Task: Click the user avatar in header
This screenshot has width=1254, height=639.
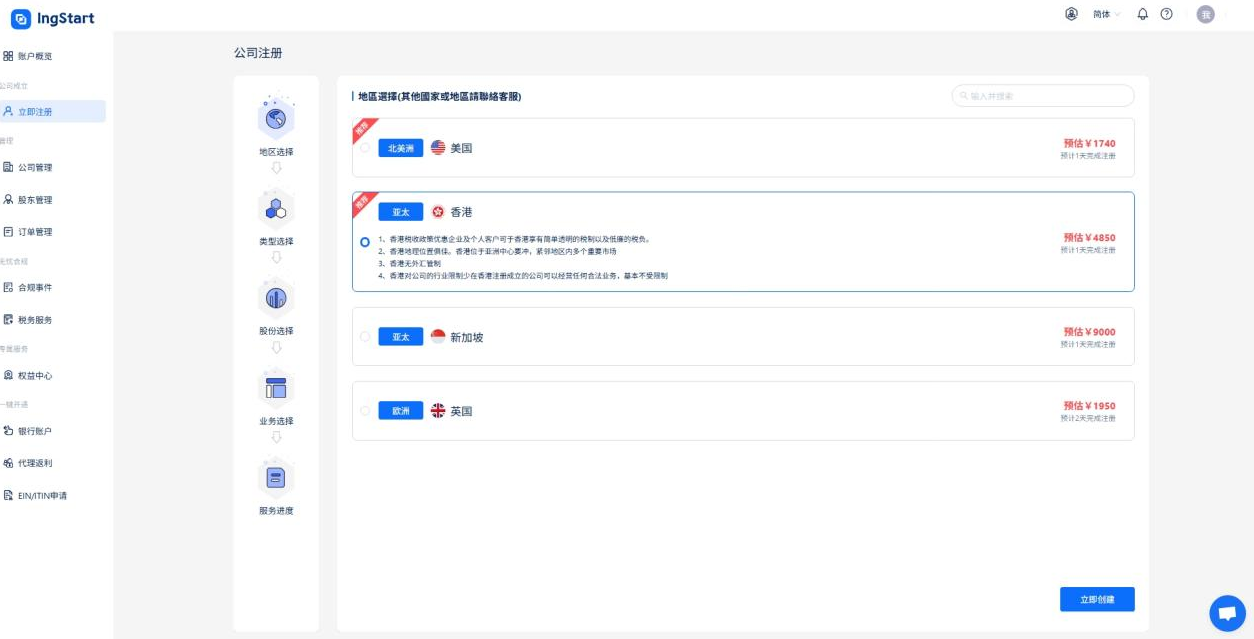Action: [x=1206, y=14]
